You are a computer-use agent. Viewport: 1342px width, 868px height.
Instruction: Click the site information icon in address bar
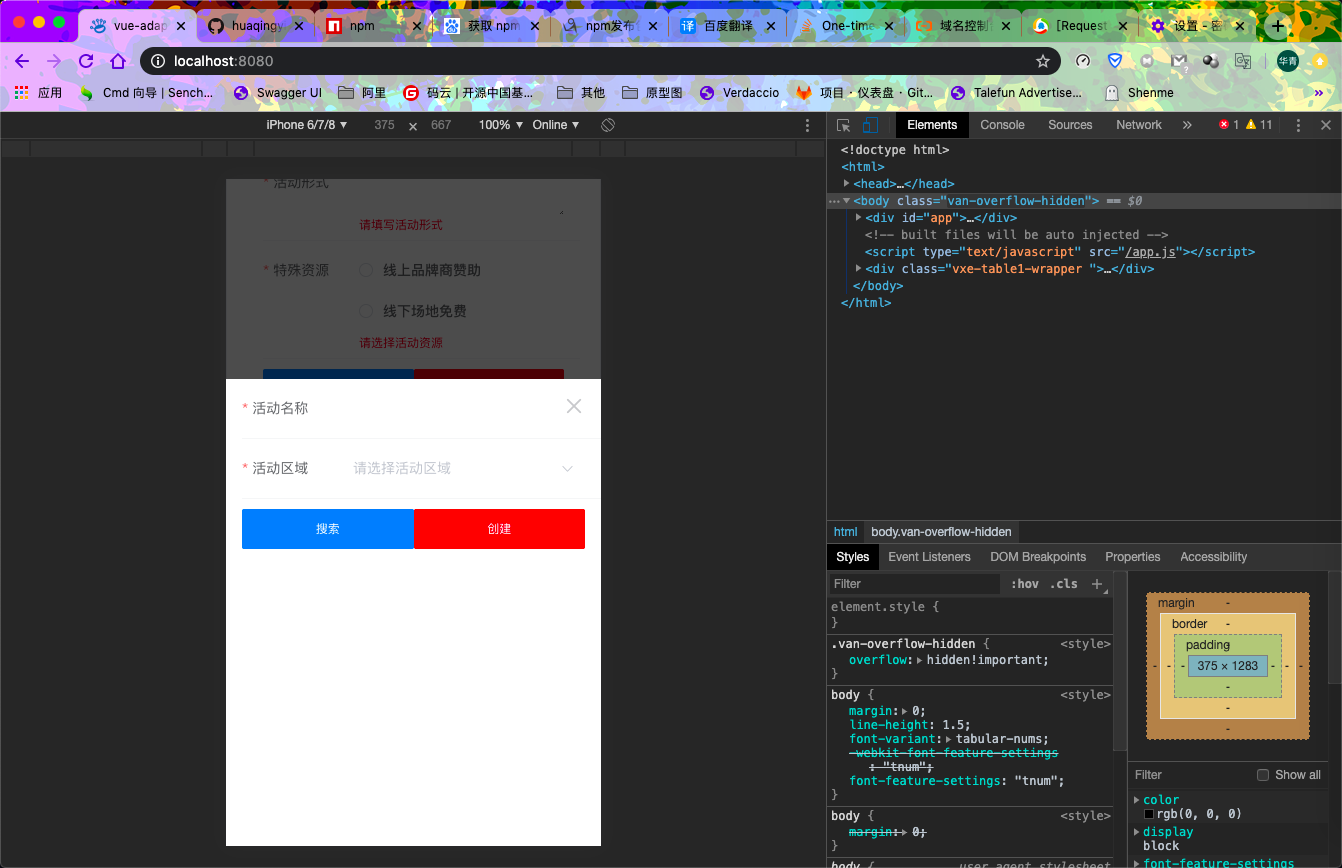(158, 61)
